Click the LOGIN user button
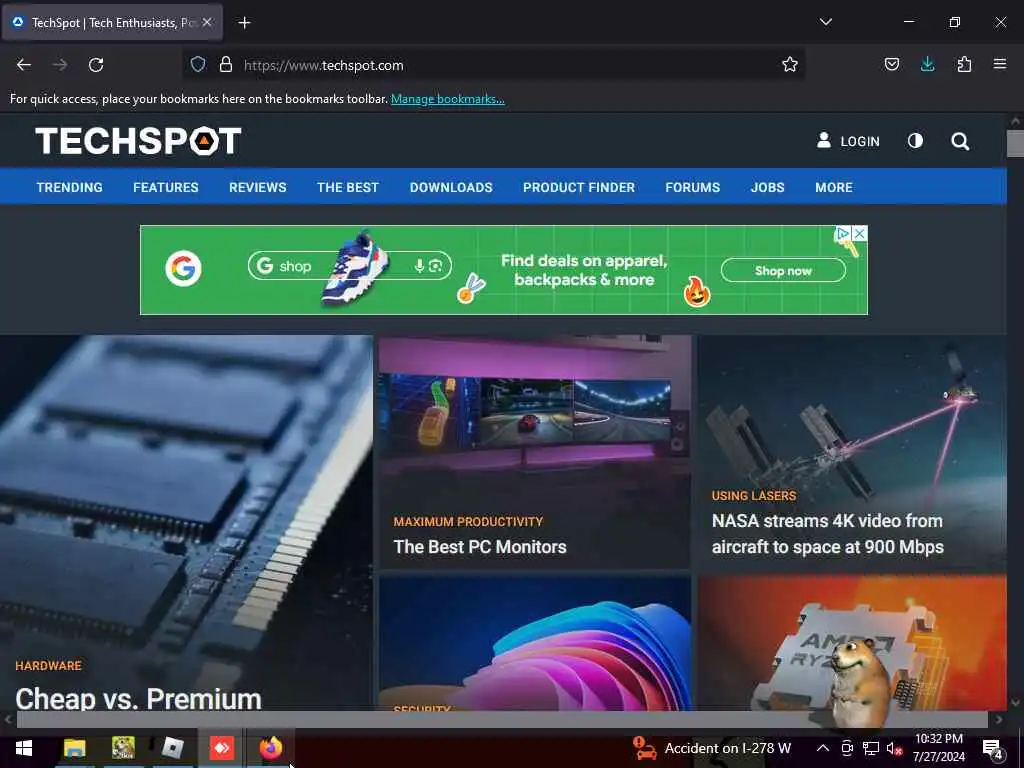The height and width of the screenshot is (768, 1024). [x=848, y=141]
